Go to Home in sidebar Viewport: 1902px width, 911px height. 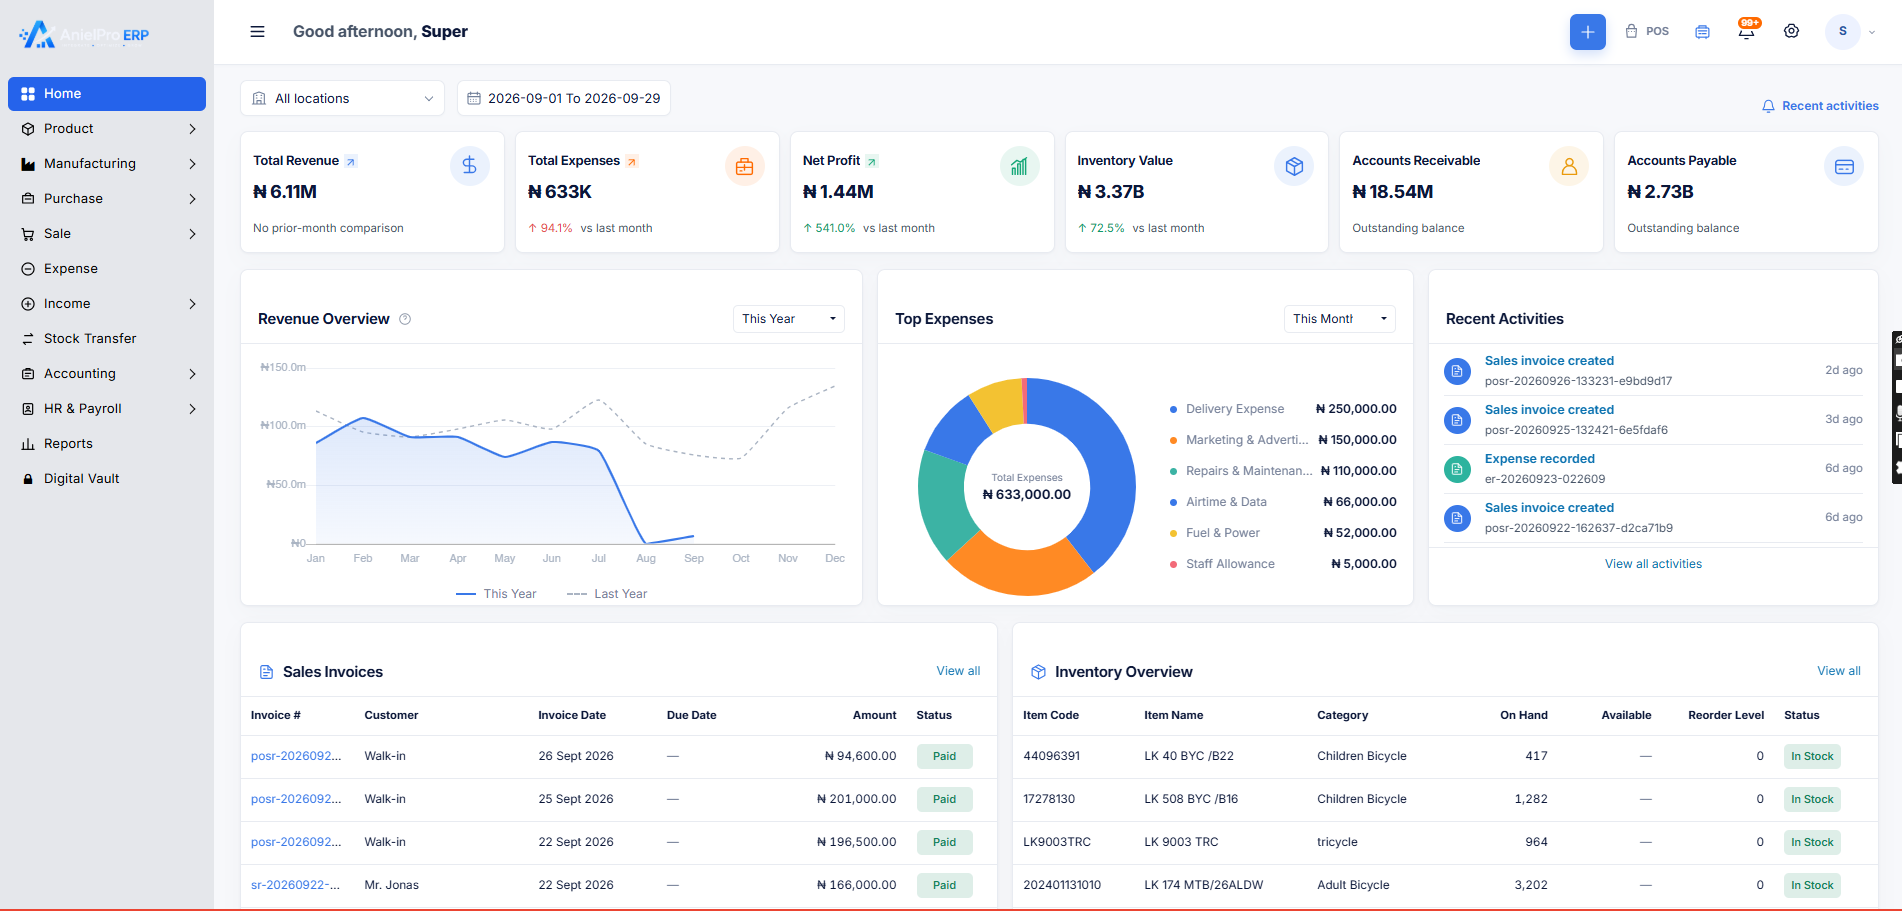107,94
